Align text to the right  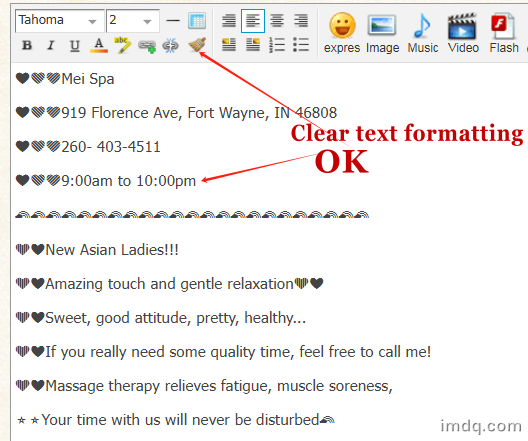pos(301,21)
